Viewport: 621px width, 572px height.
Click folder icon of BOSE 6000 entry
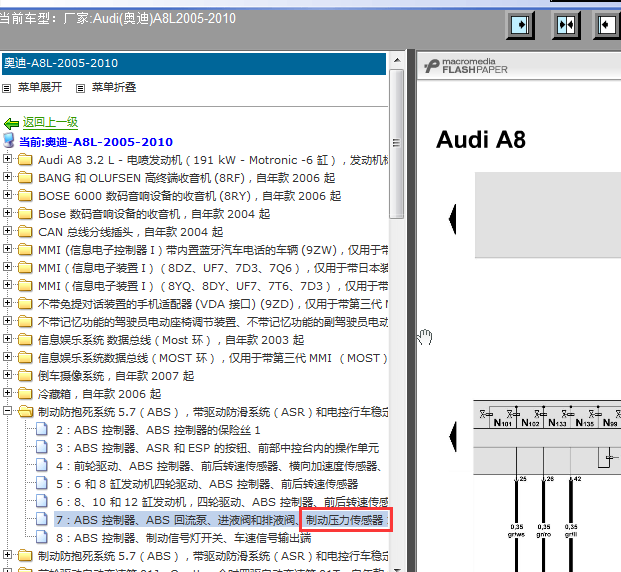tap(25, 196)
